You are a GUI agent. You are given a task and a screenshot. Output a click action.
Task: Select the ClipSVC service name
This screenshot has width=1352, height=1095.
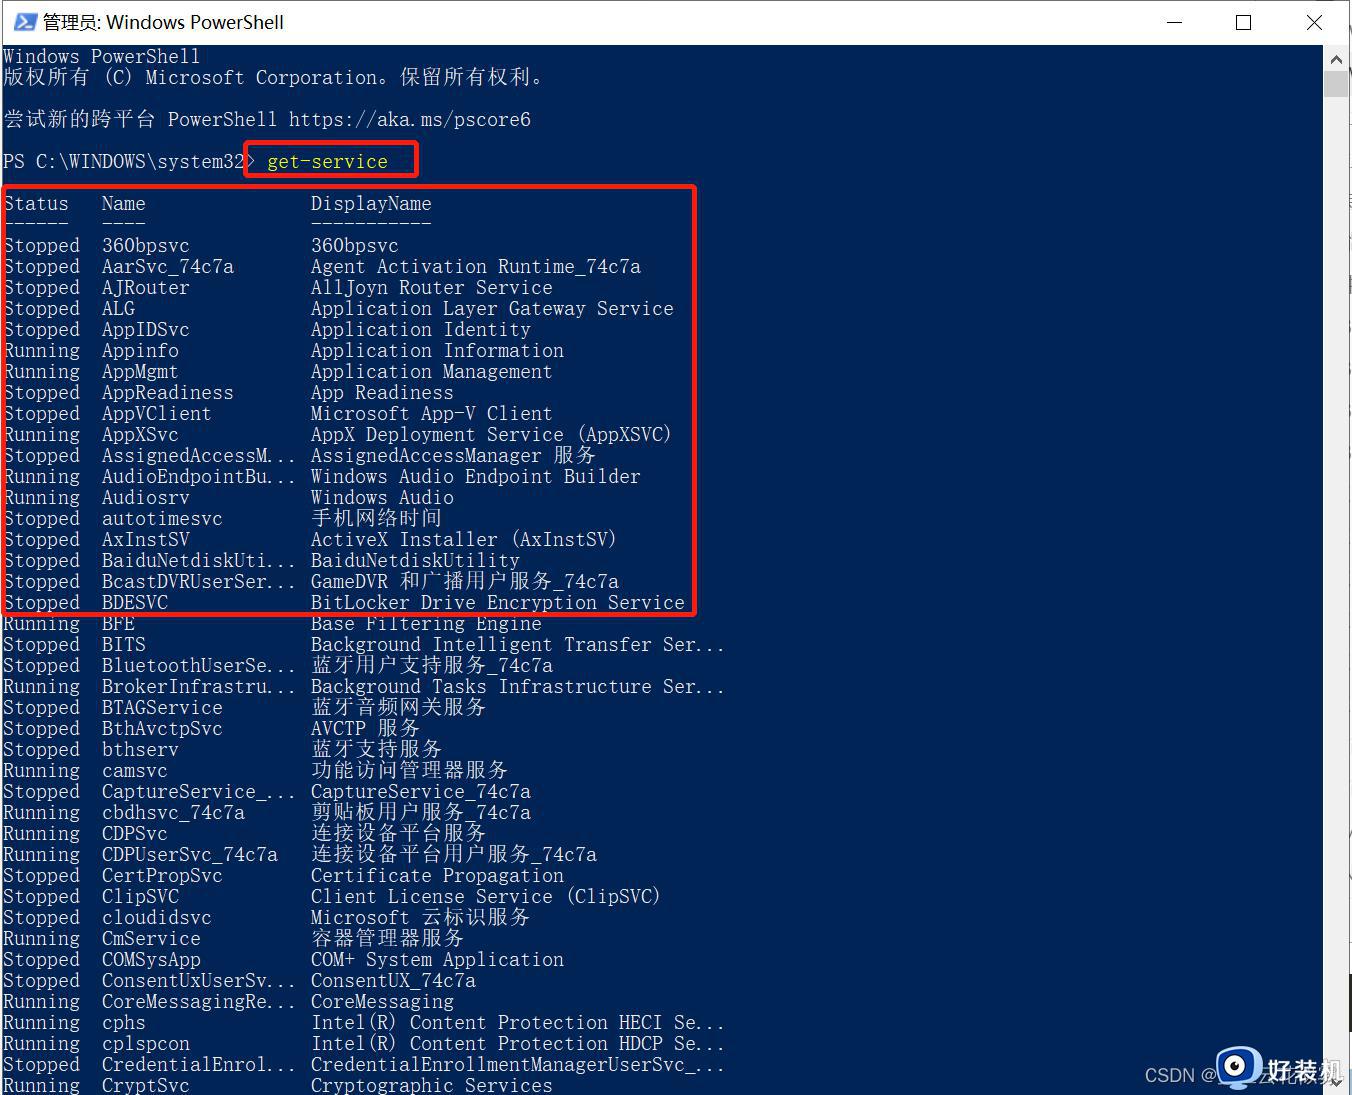[x=140, y=897]
